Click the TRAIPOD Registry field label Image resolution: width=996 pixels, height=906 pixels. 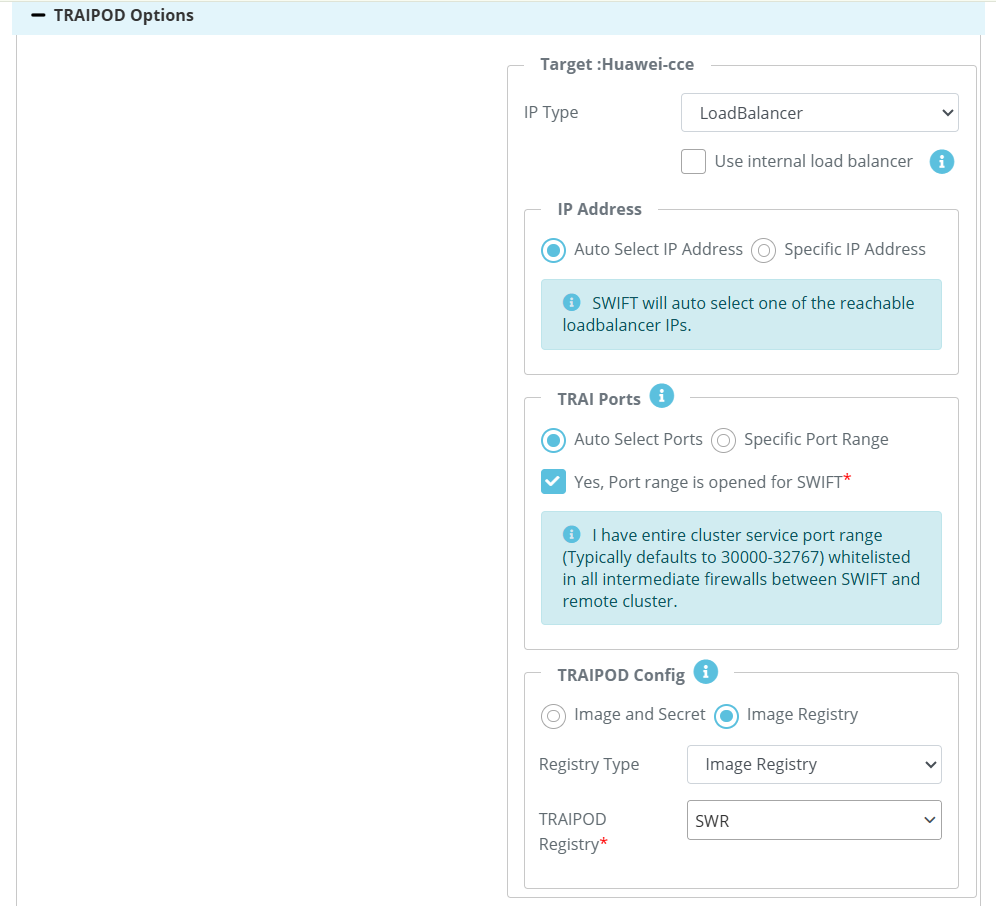tap(573, 832)
